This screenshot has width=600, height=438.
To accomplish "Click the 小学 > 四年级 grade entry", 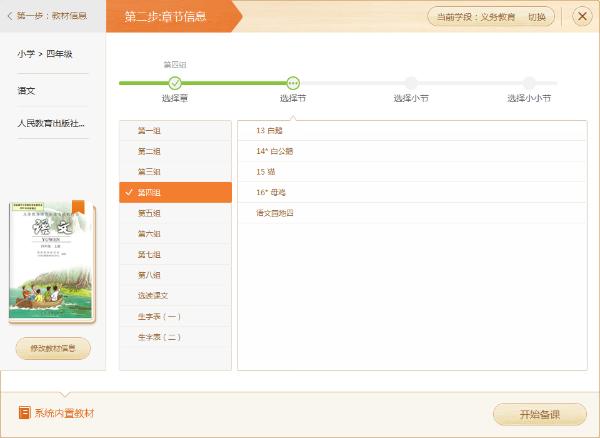I will (45, 54).
